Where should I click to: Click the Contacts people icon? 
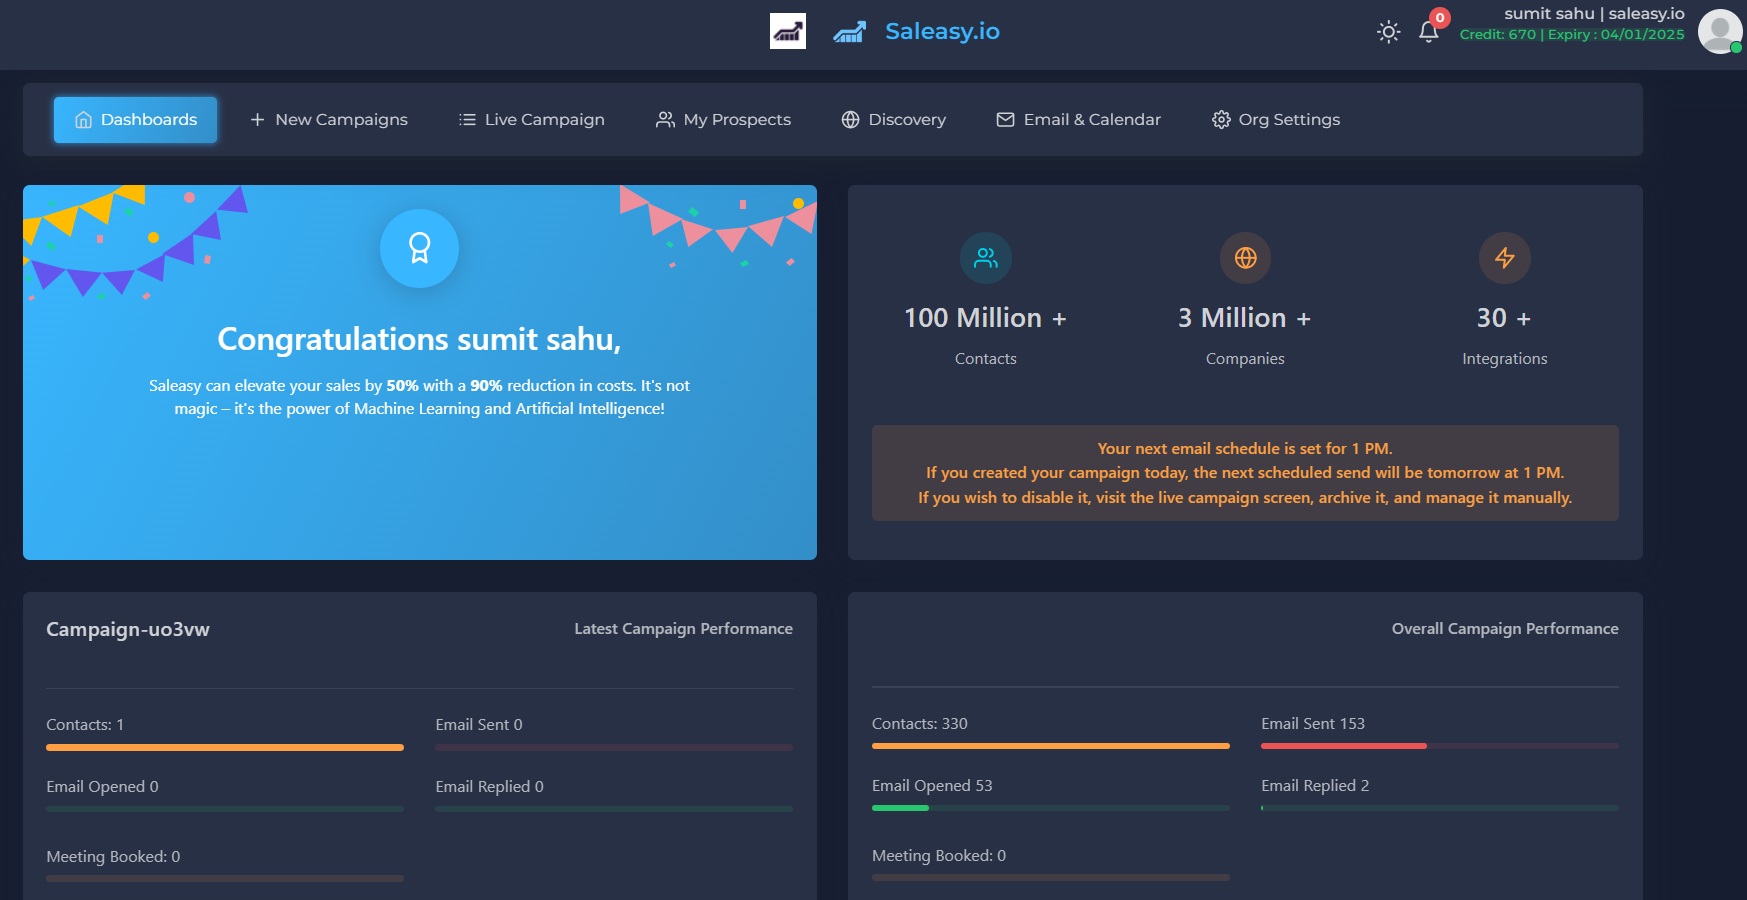pos(986,258)
